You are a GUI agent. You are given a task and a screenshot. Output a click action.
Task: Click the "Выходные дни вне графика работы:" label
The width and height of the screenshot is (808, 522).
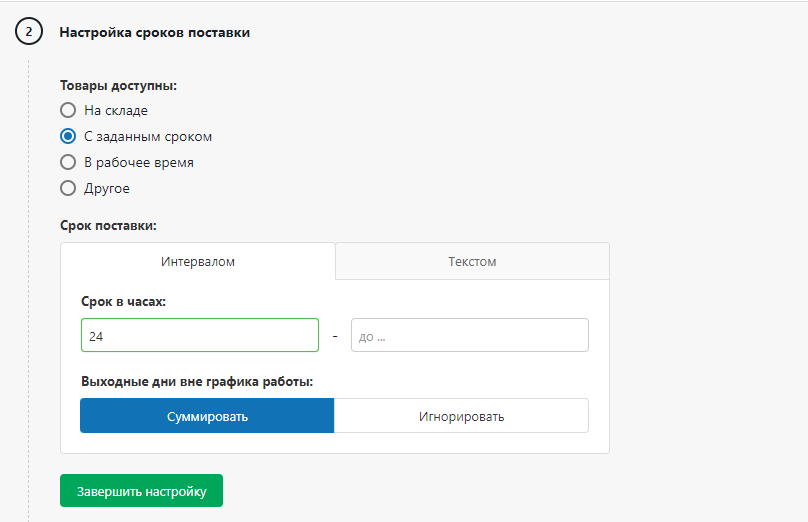pyautogui.click(x=197, y=381)
